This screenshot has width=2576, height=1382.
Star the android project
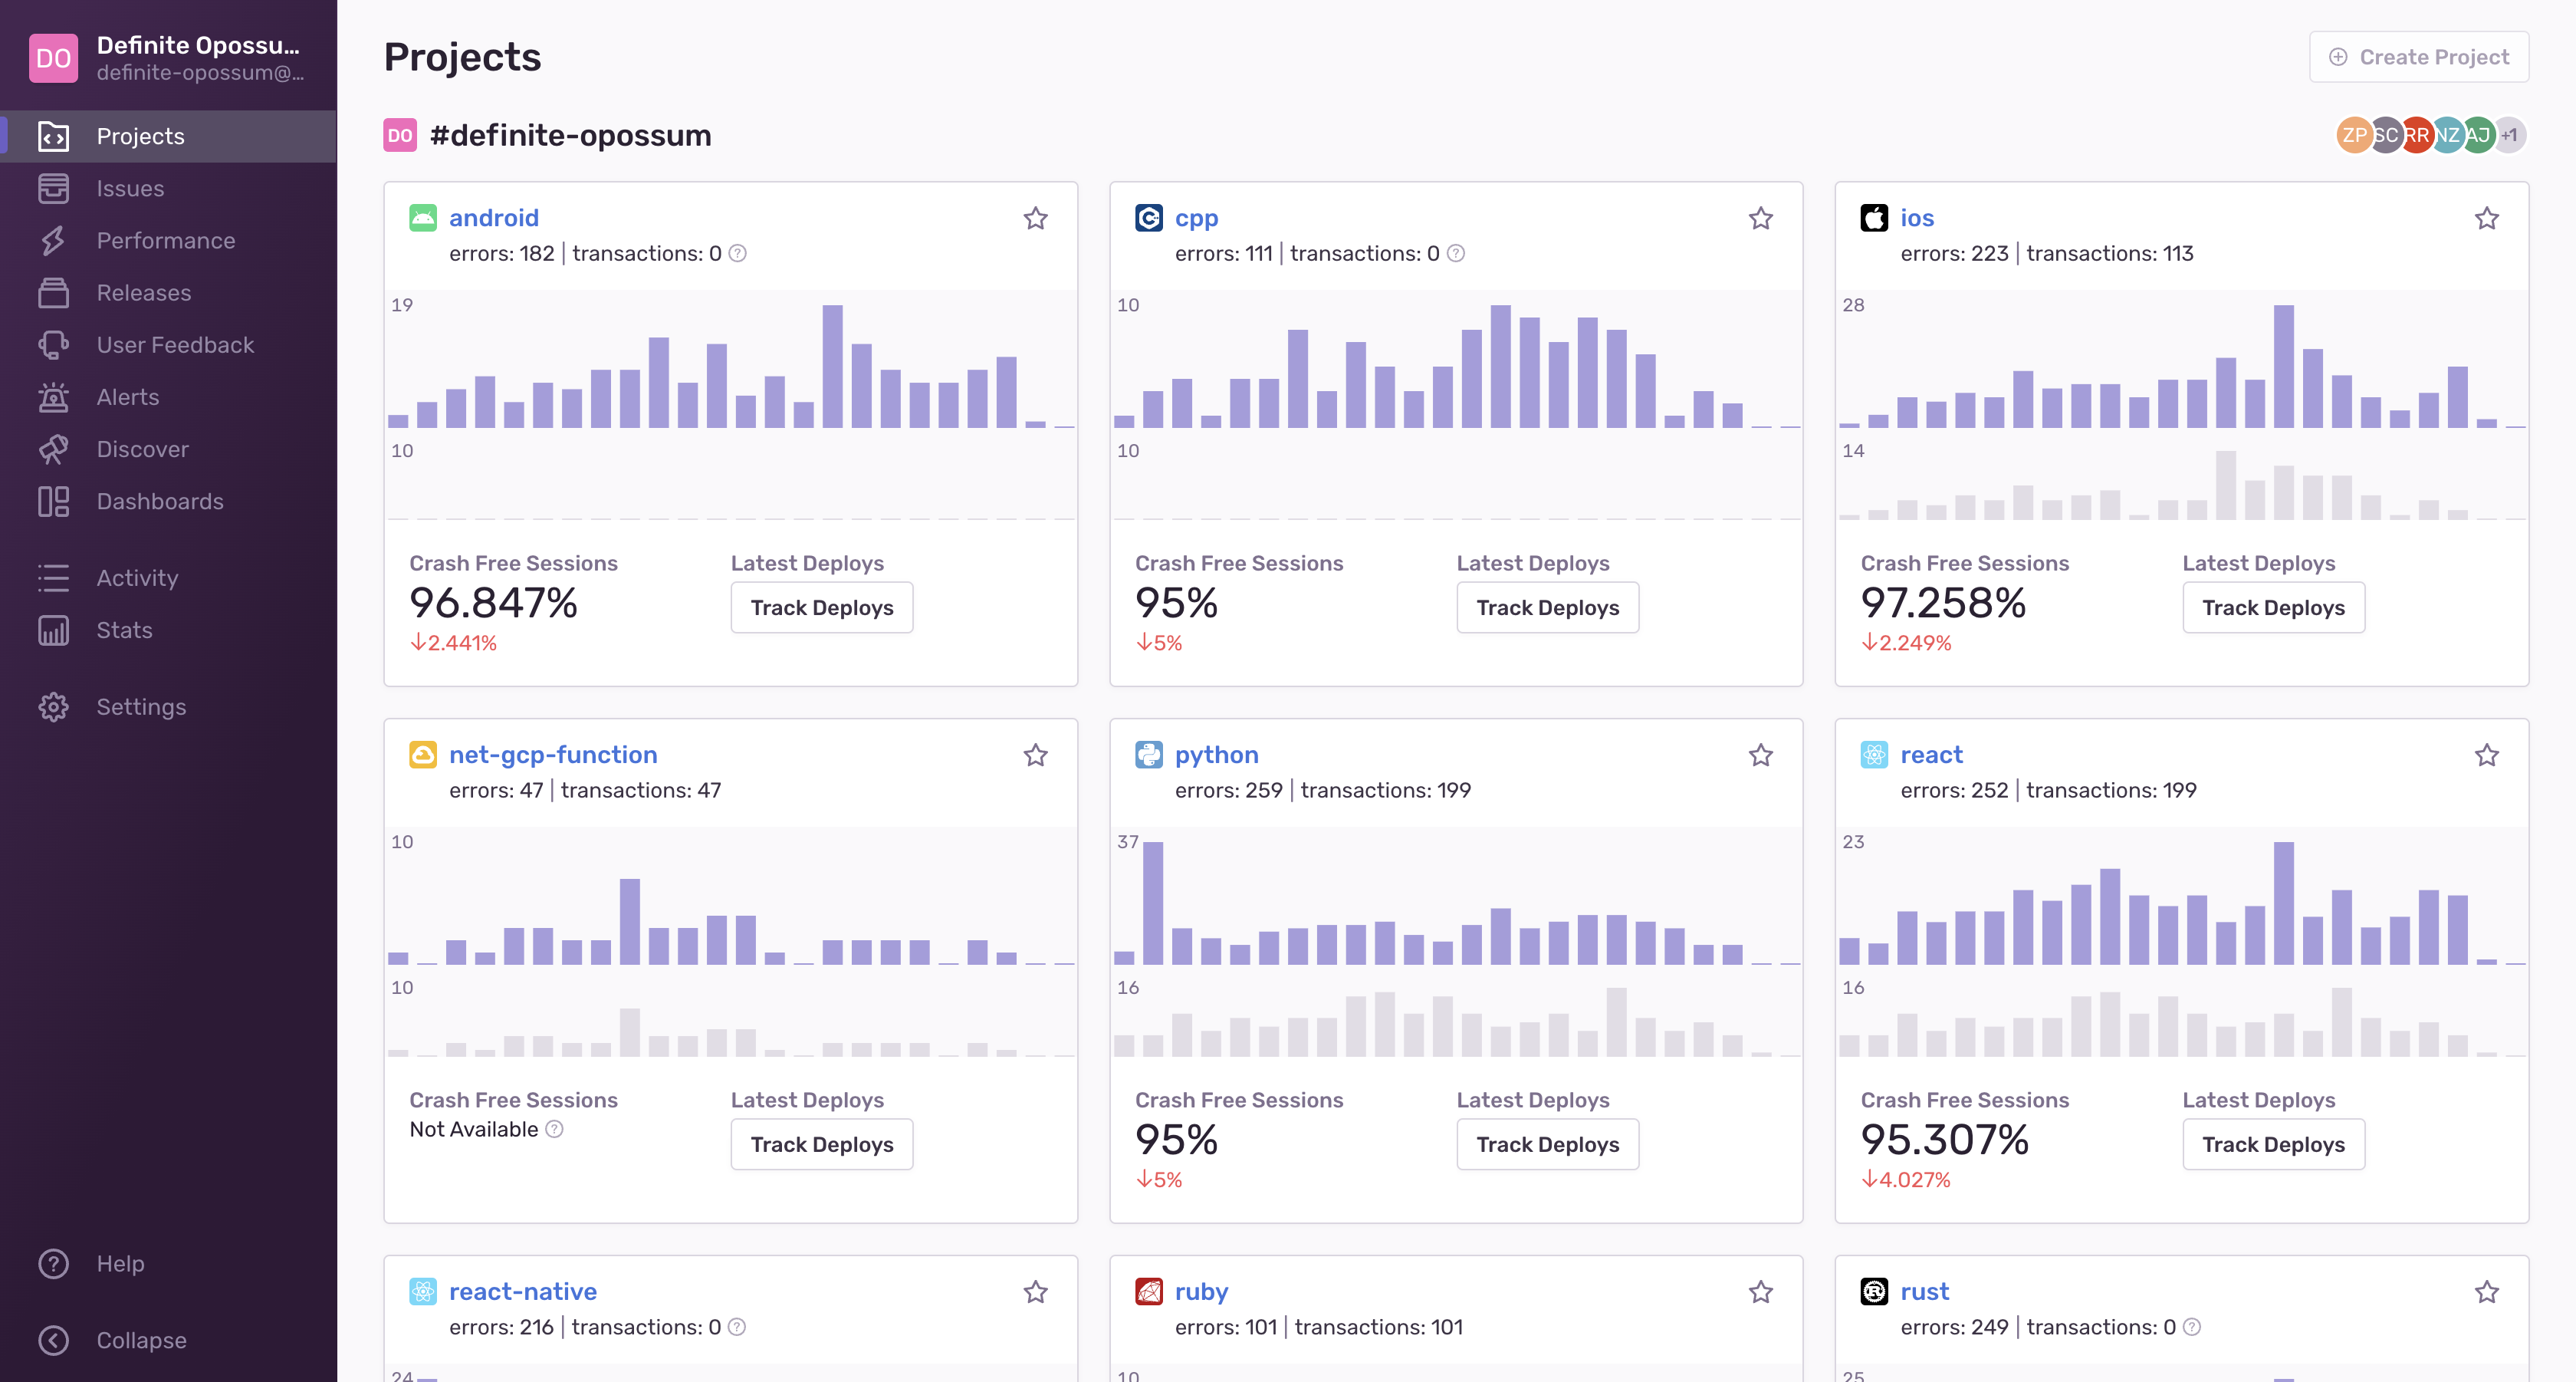pos(1035,218)
